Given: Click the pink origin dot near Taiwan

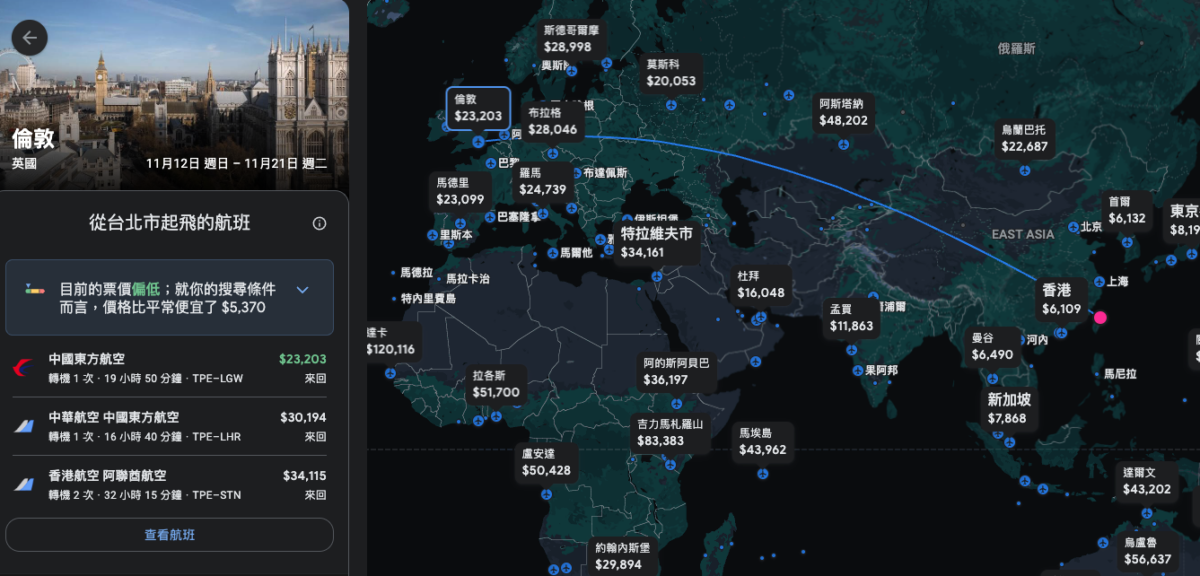Looking at the screenshot, I should tap(1101, 317).
